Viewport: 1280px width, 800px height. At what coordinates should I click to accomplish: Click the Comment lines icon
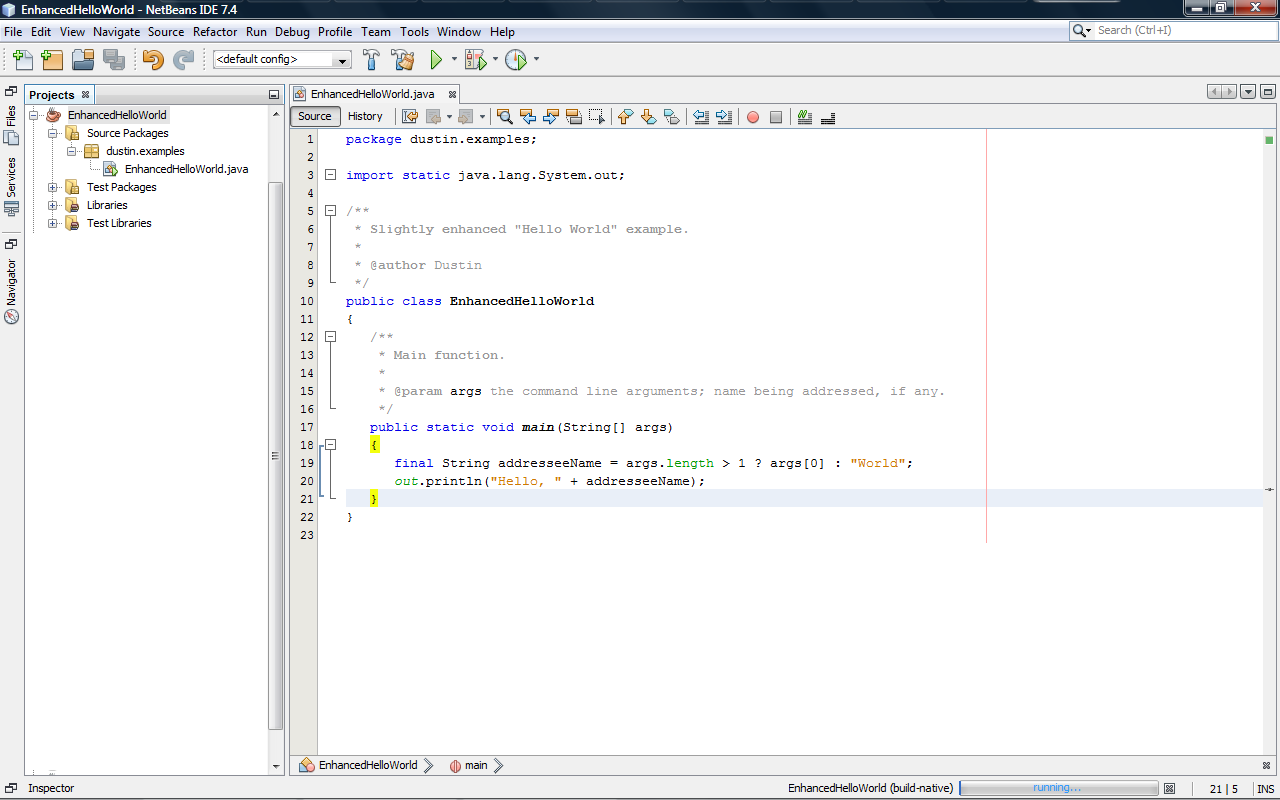pyautogui.click(x=805, y=117)
